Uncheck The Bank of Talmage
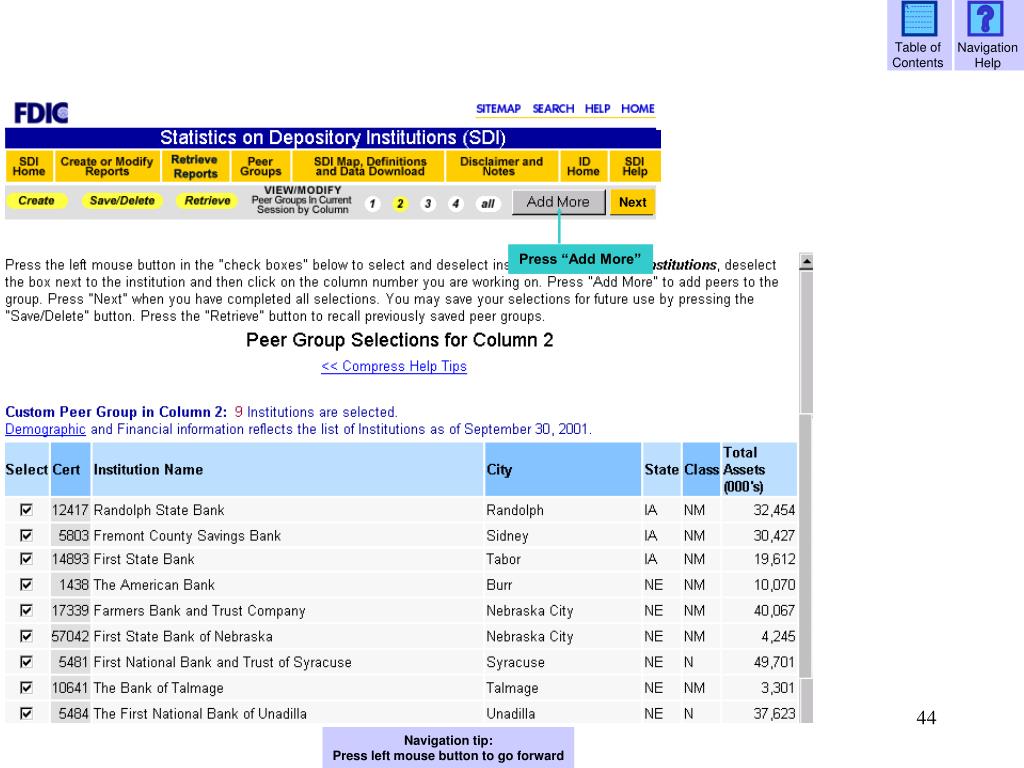Image resolution: width=1024 pixels, height=768 pixels. click(26, 688)
